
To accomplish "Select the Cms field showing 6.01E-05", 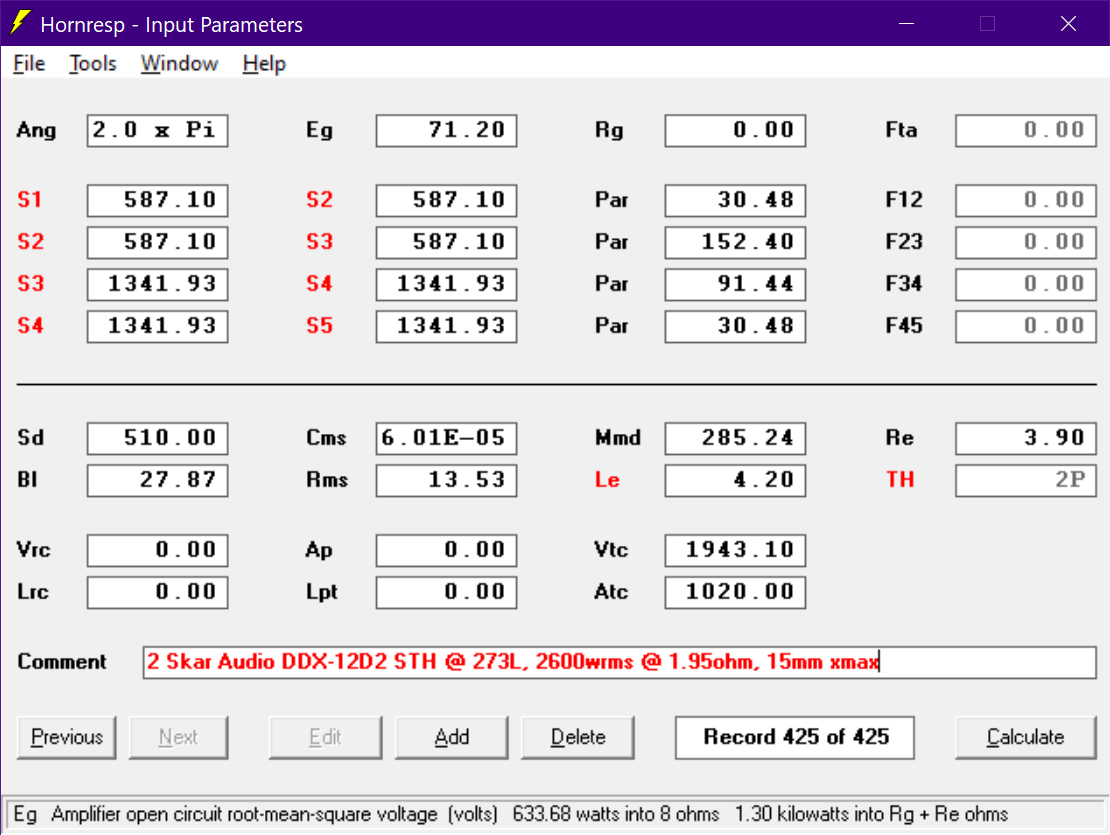I will 446,438.
